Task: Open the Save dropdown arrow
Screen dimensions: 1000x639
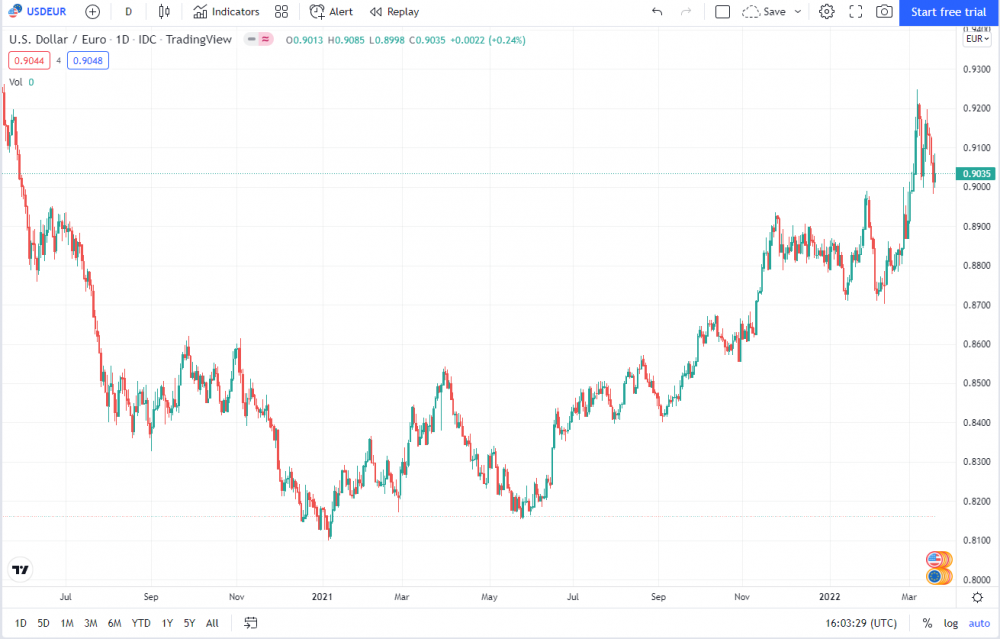Action: (x=797, y=11)
